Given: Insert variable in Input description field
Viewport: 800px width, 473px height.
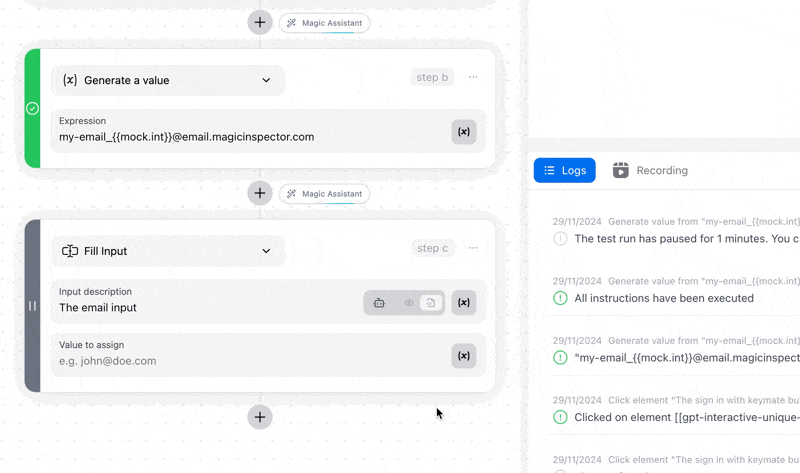Looking at the screenshot, I should coord(464,303).
